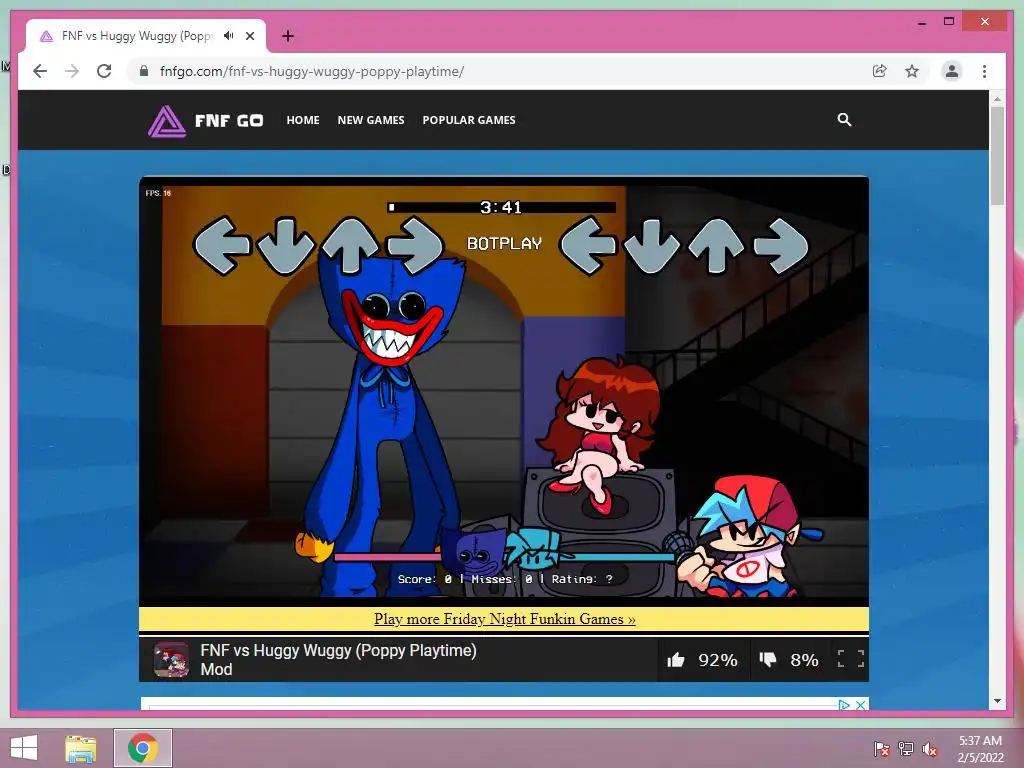Click the 3:41 song timer text
The height and width of the screenshot is (768, 1024).
(501, 208)
